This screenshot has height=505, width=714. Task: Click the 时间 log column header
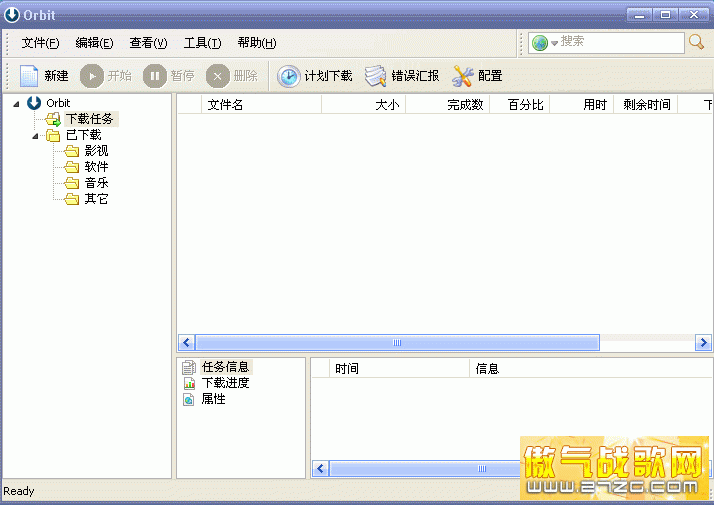click(x=399, y=368)
